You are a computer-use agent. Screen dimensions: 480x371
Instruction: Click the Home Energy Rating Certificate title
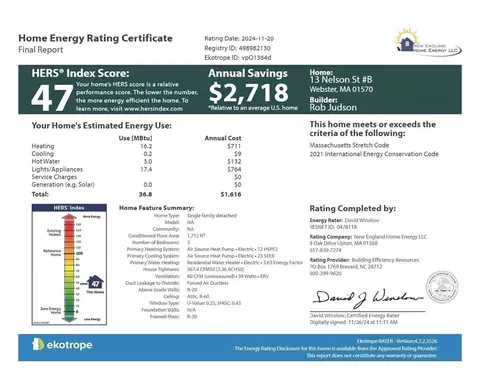(95, 38)
